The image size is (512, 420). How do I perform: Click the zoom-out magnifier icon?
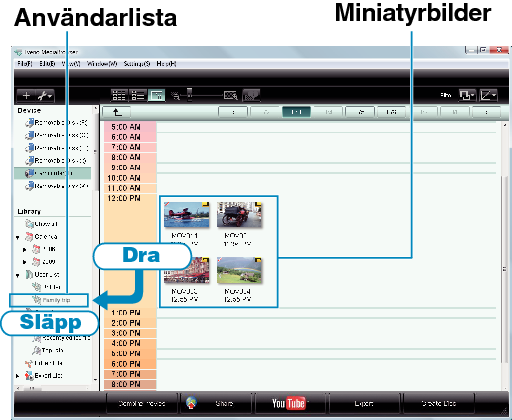[x=176, y=96]
